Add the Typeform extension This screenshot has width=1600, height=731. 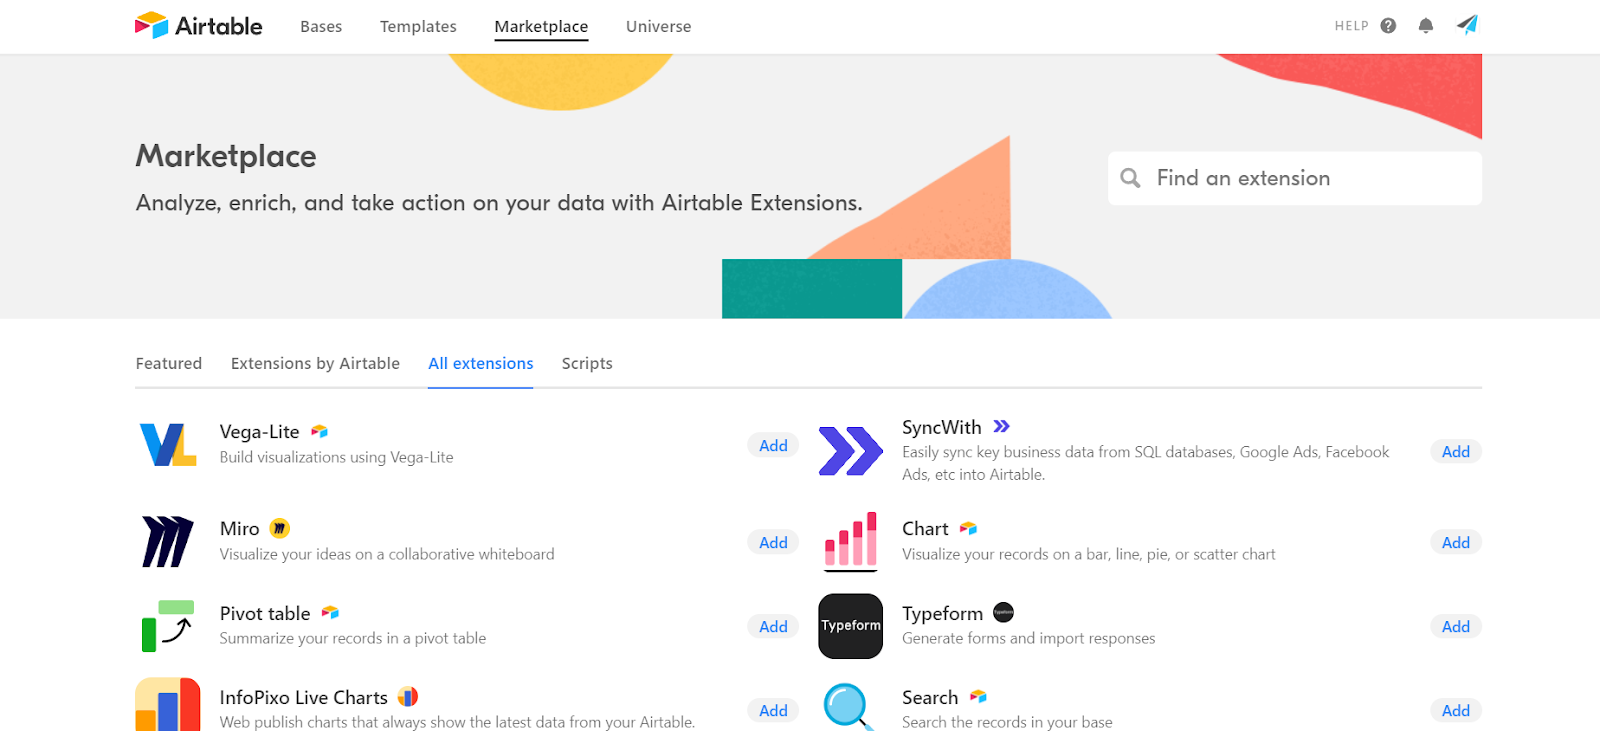point(1456,626)
